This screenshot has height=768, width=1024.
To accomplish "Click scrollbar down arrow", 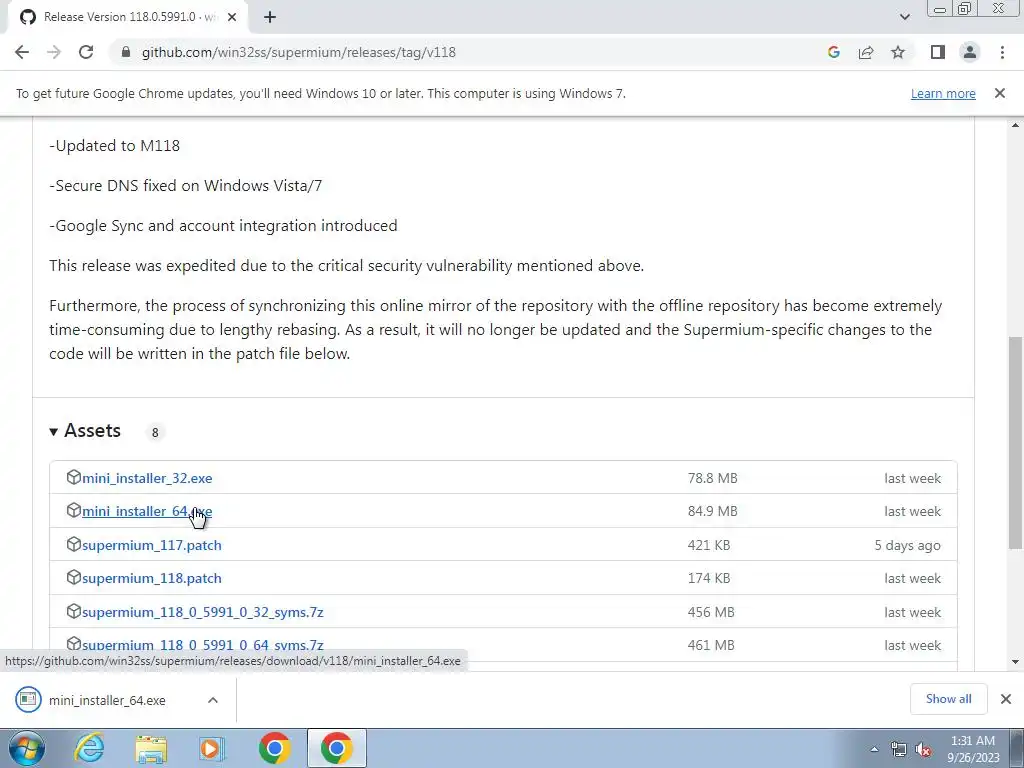I will [x=1016, y=661].
